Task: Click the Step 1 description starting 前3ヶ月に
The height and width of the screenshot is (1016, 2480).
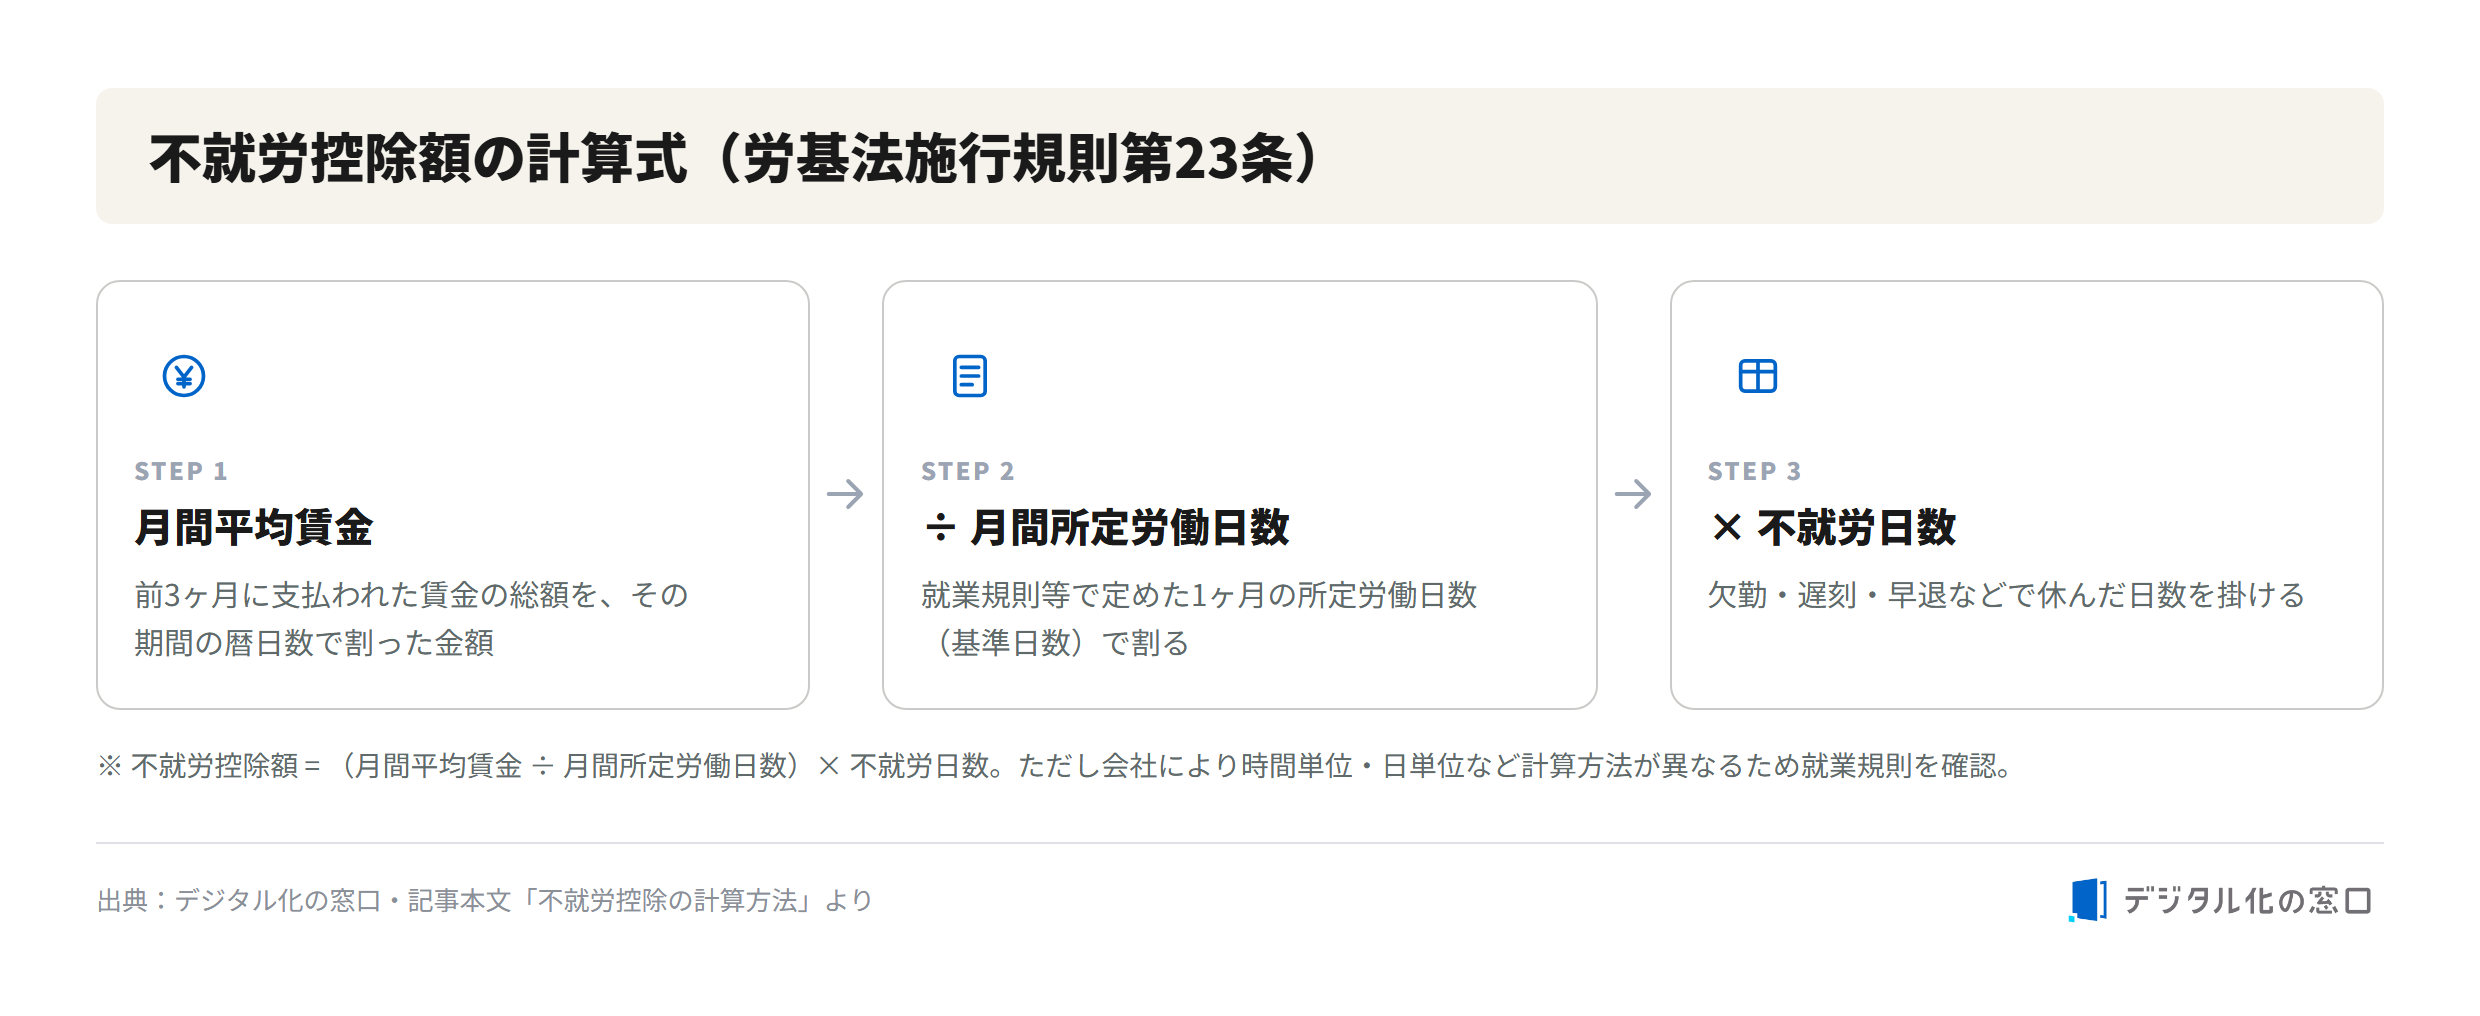Action: (x=411, y=619)
